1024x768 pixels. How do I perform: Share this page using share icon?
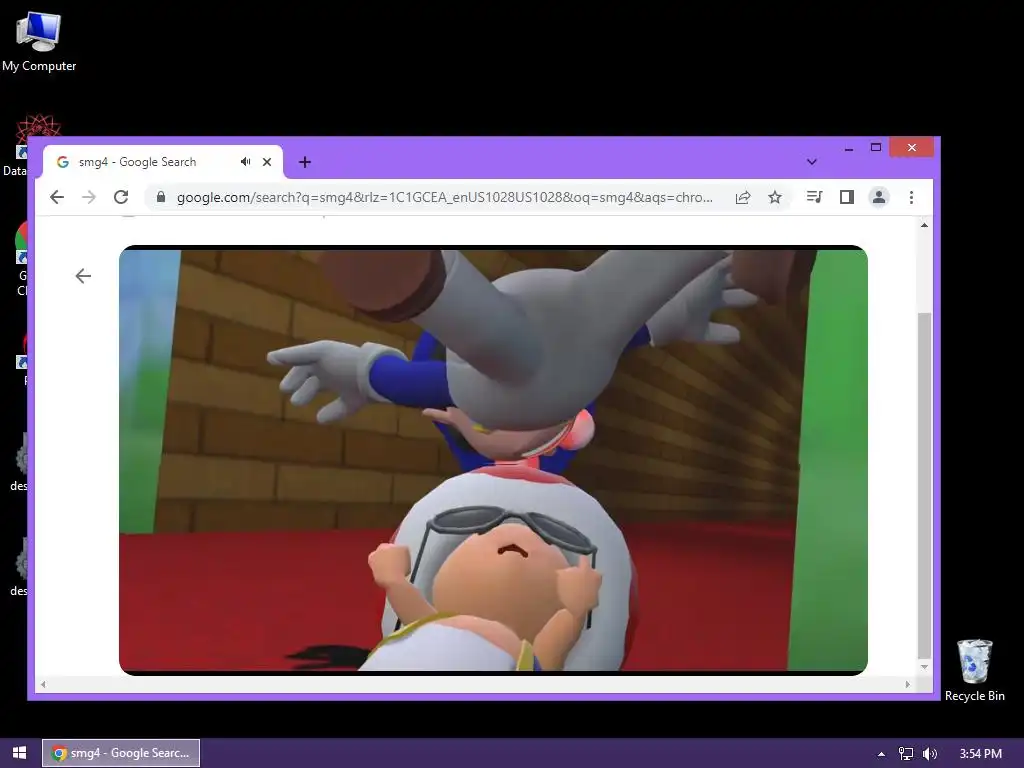tap(743, 197)
